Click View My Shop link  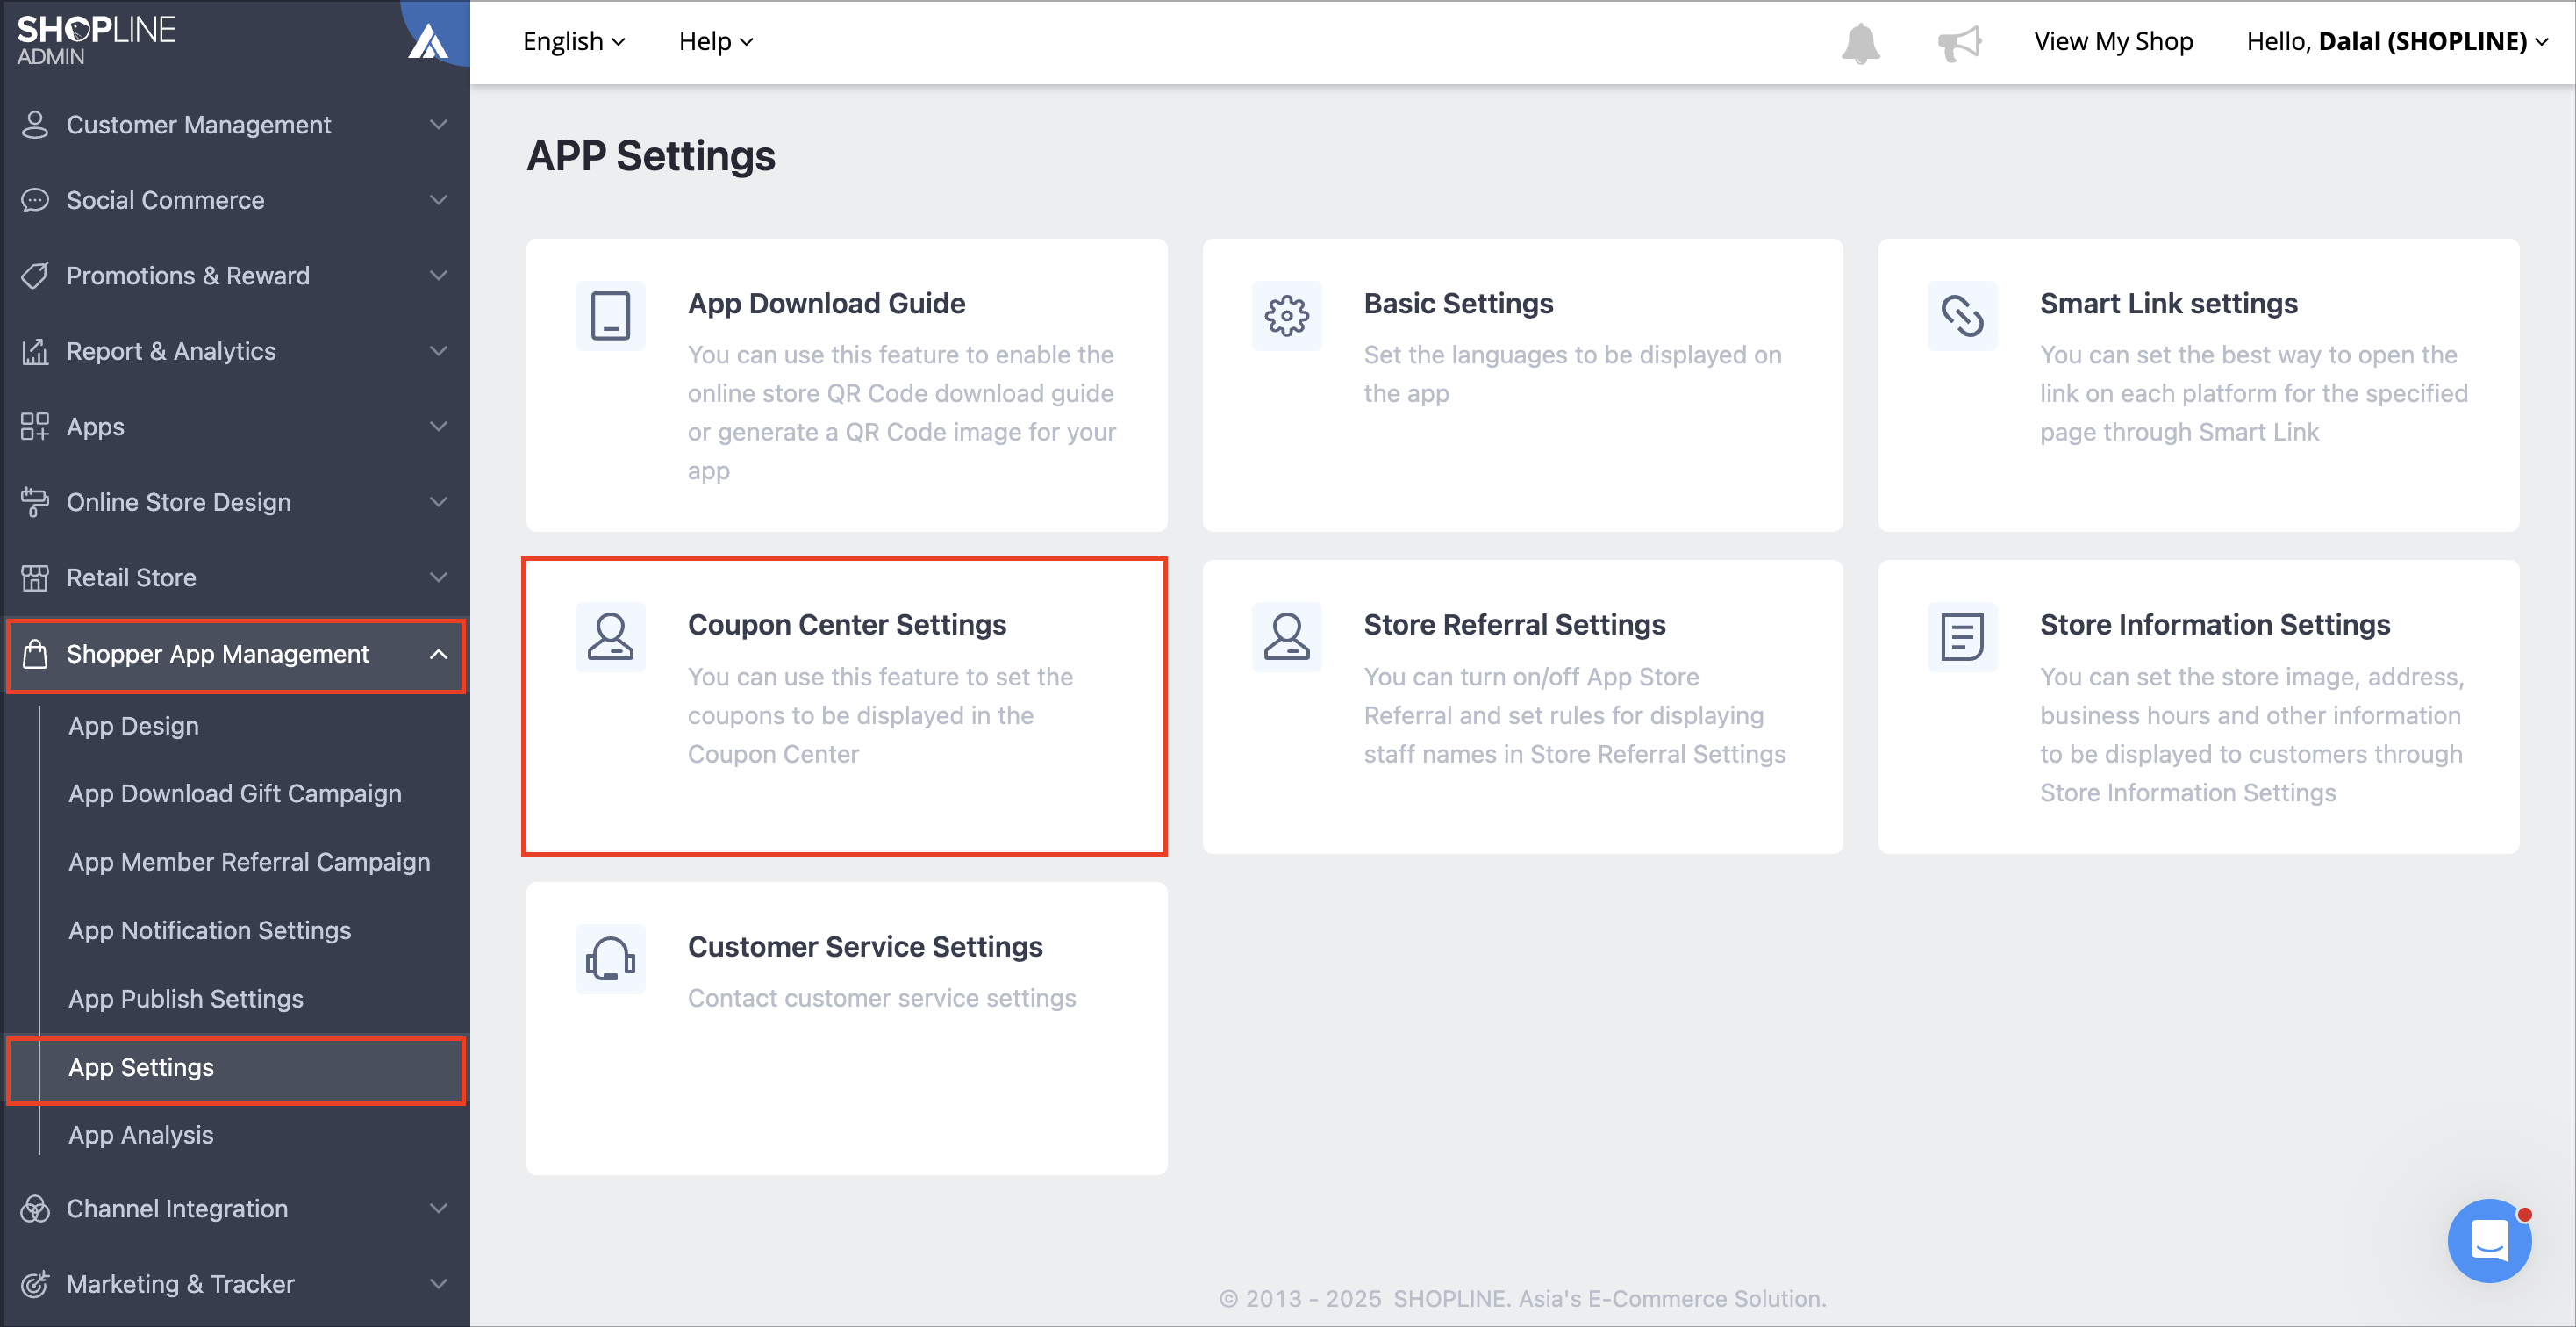(2113, 41)
